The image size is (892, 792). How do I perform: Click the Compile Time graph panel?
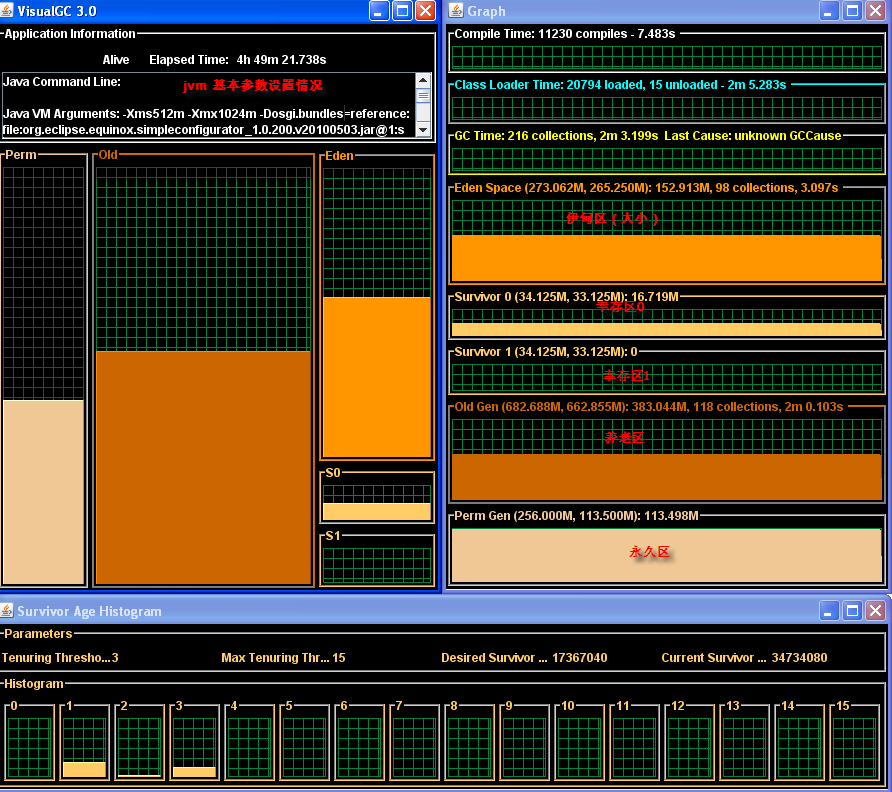point(667,57)
